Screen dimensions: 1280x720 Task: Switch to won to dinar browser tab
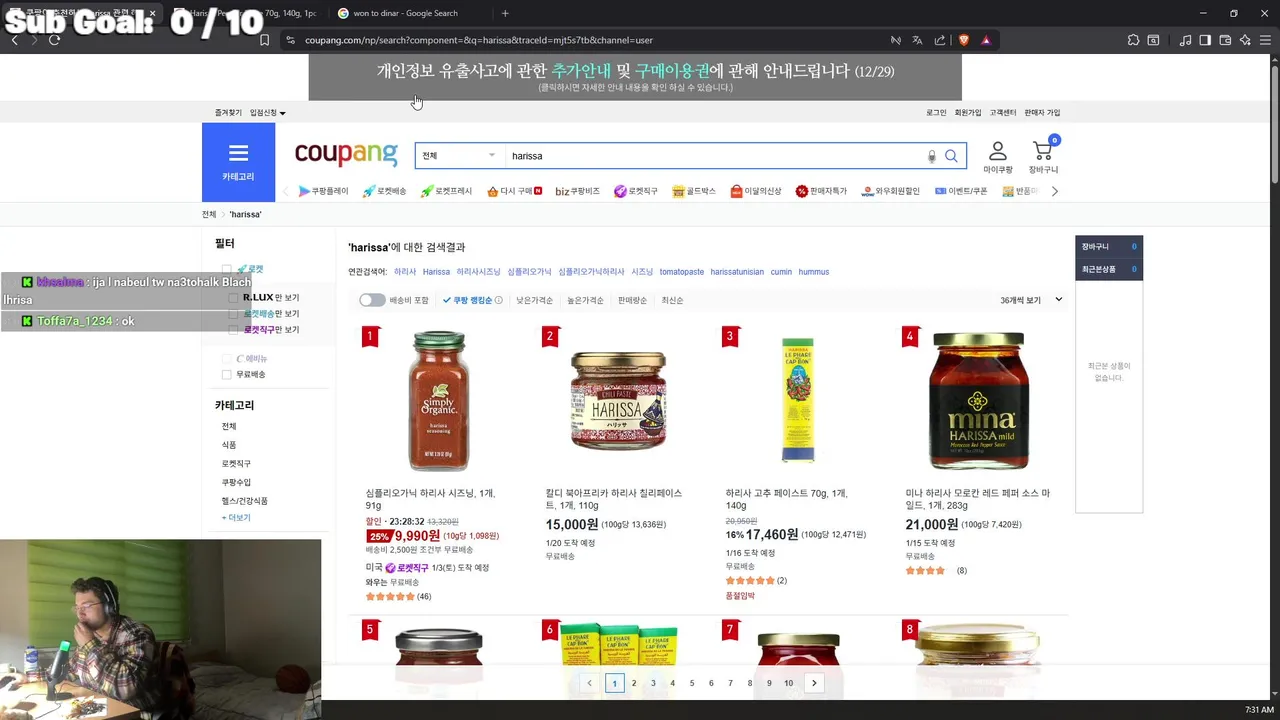pyautogui.click(x=405, y=13)
